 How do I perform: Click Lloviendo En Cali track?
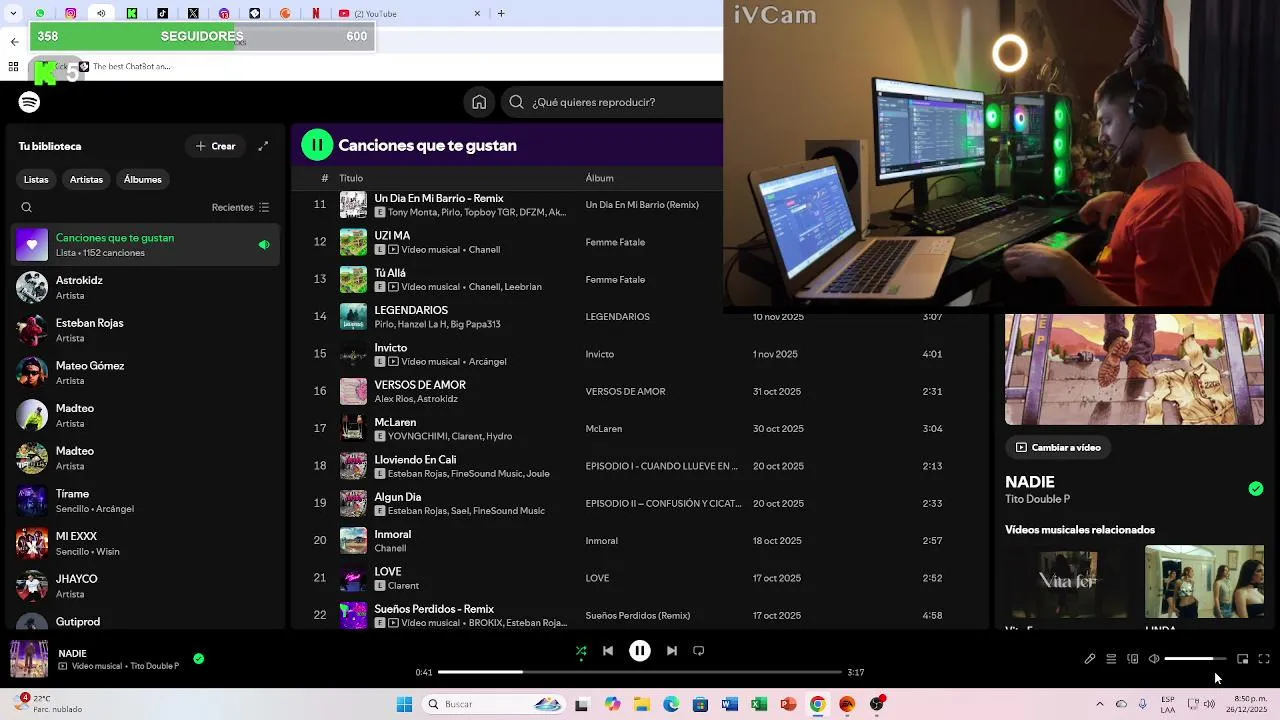click(x=415, y=460)
